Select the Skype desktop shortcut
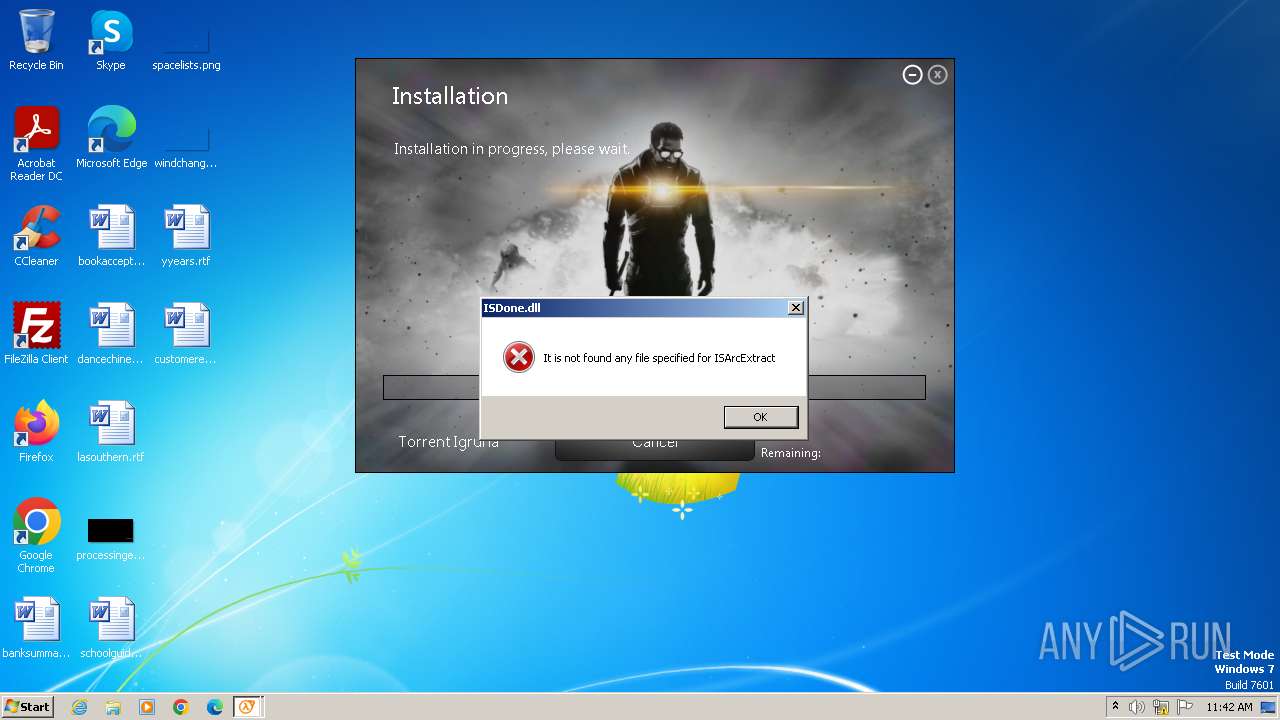Image resolution: width=1280 pixels, height=720 pixels. click(x=111, y=40)
